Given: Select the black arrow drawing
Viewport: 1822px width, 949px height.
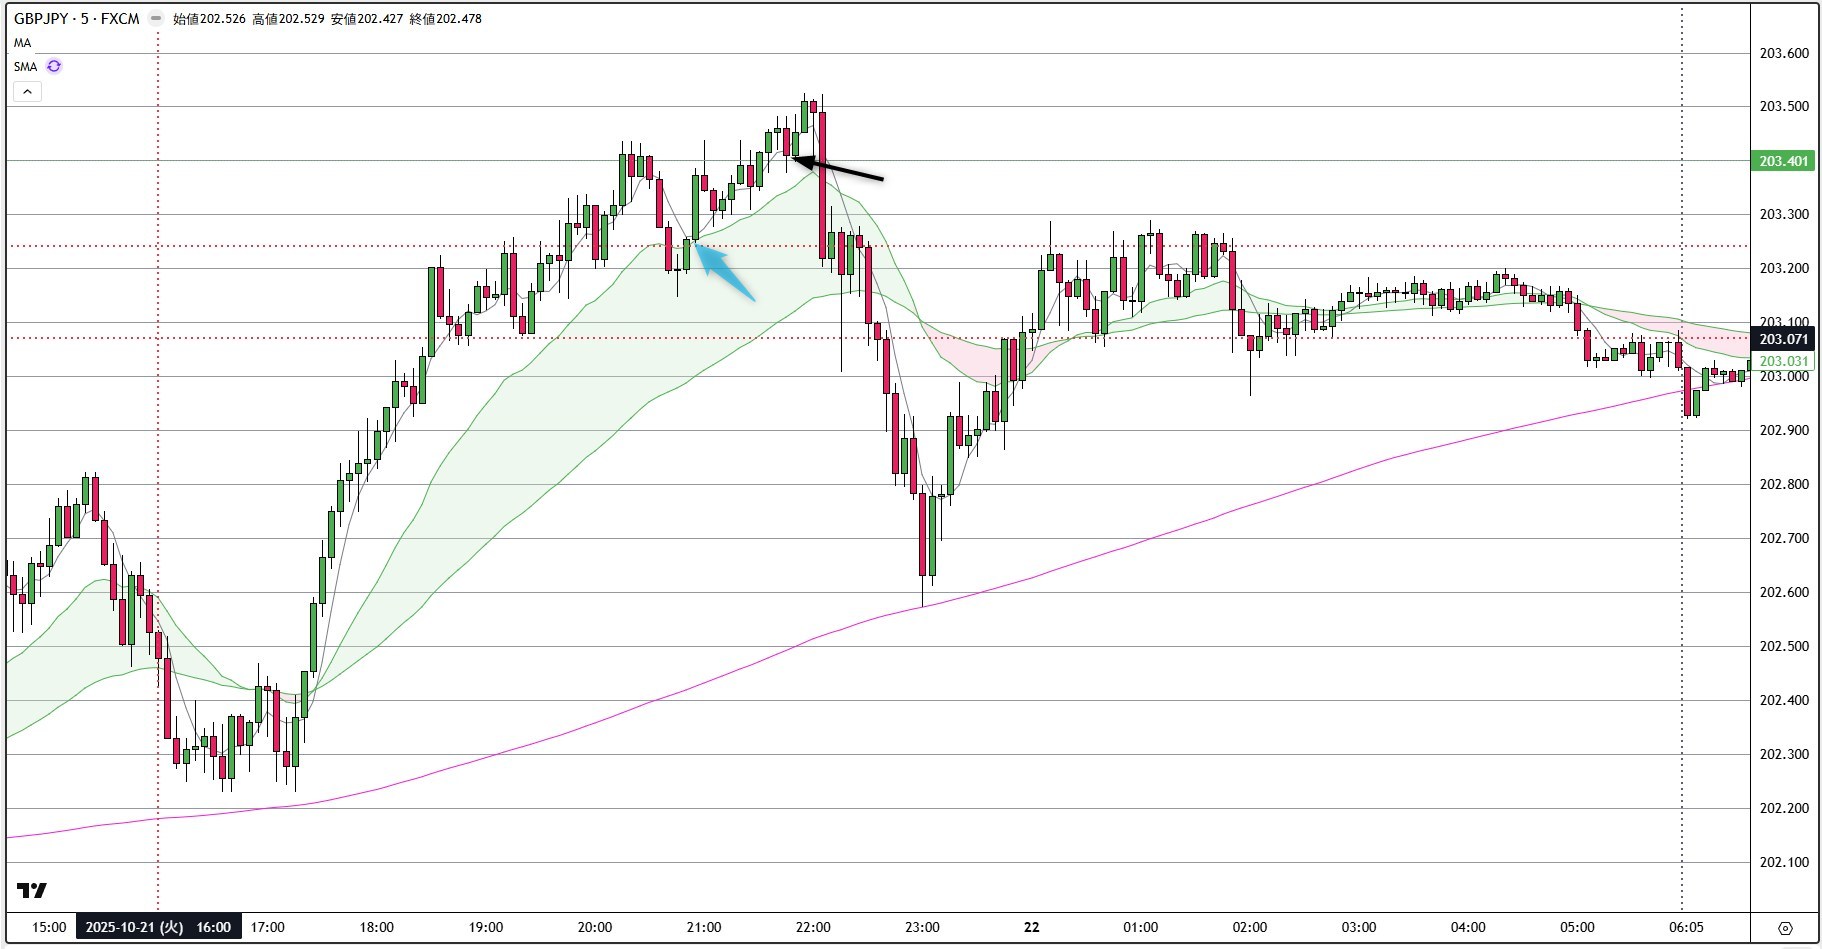Looking at the screenshot, I should (838, 169).
